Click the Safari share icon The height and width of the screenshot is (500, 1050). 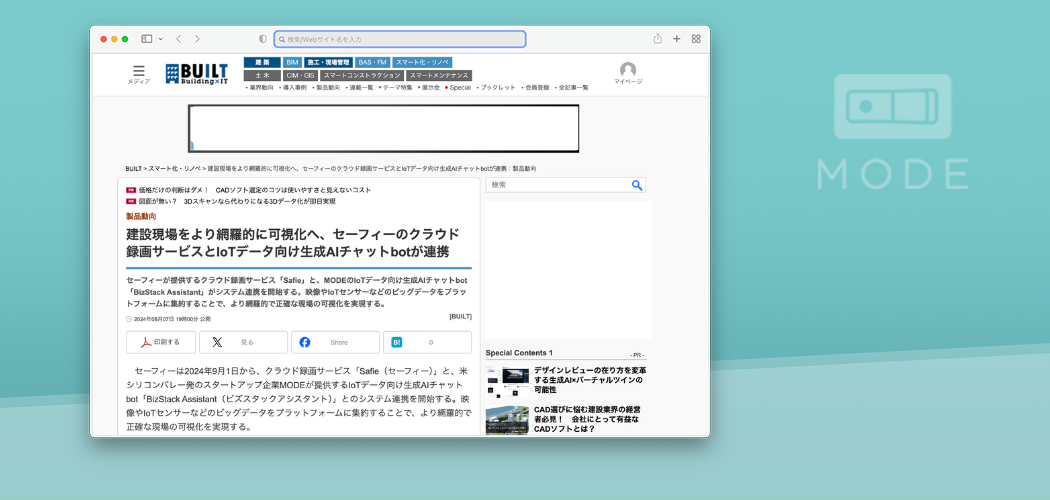coord(658,39)
